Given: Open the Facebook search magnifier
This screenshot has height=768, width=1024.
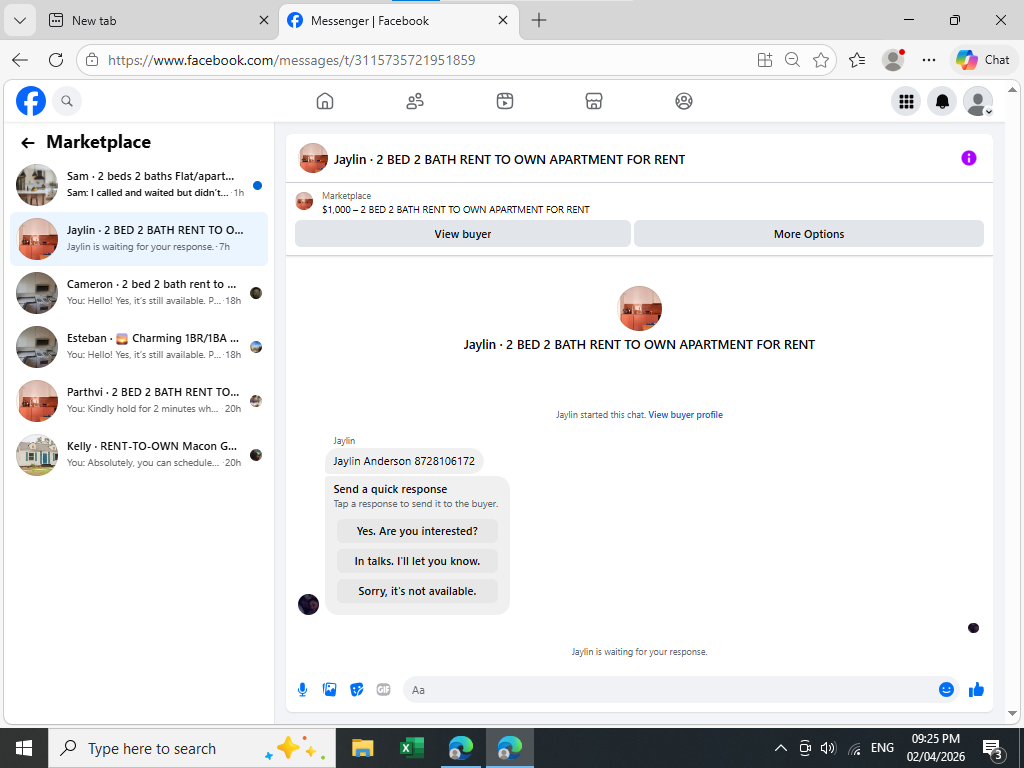Looking at the screenshot, I should tap(67, 101).
